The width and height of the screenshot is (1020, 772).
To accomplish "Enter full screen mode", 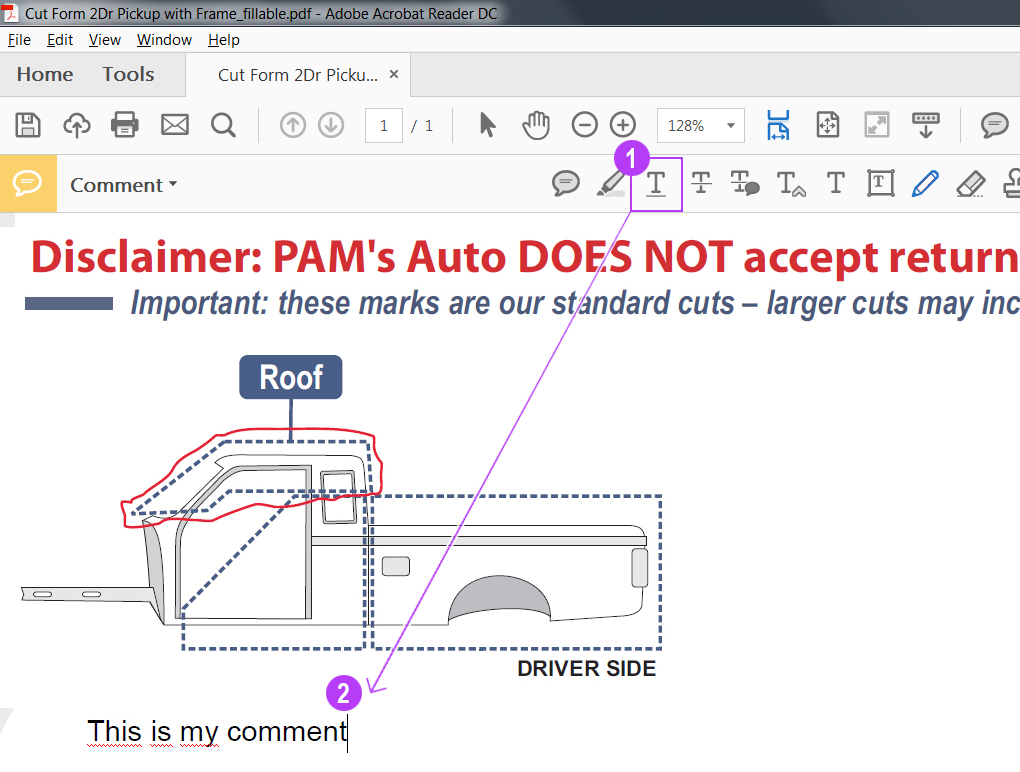I will [876, 125].
